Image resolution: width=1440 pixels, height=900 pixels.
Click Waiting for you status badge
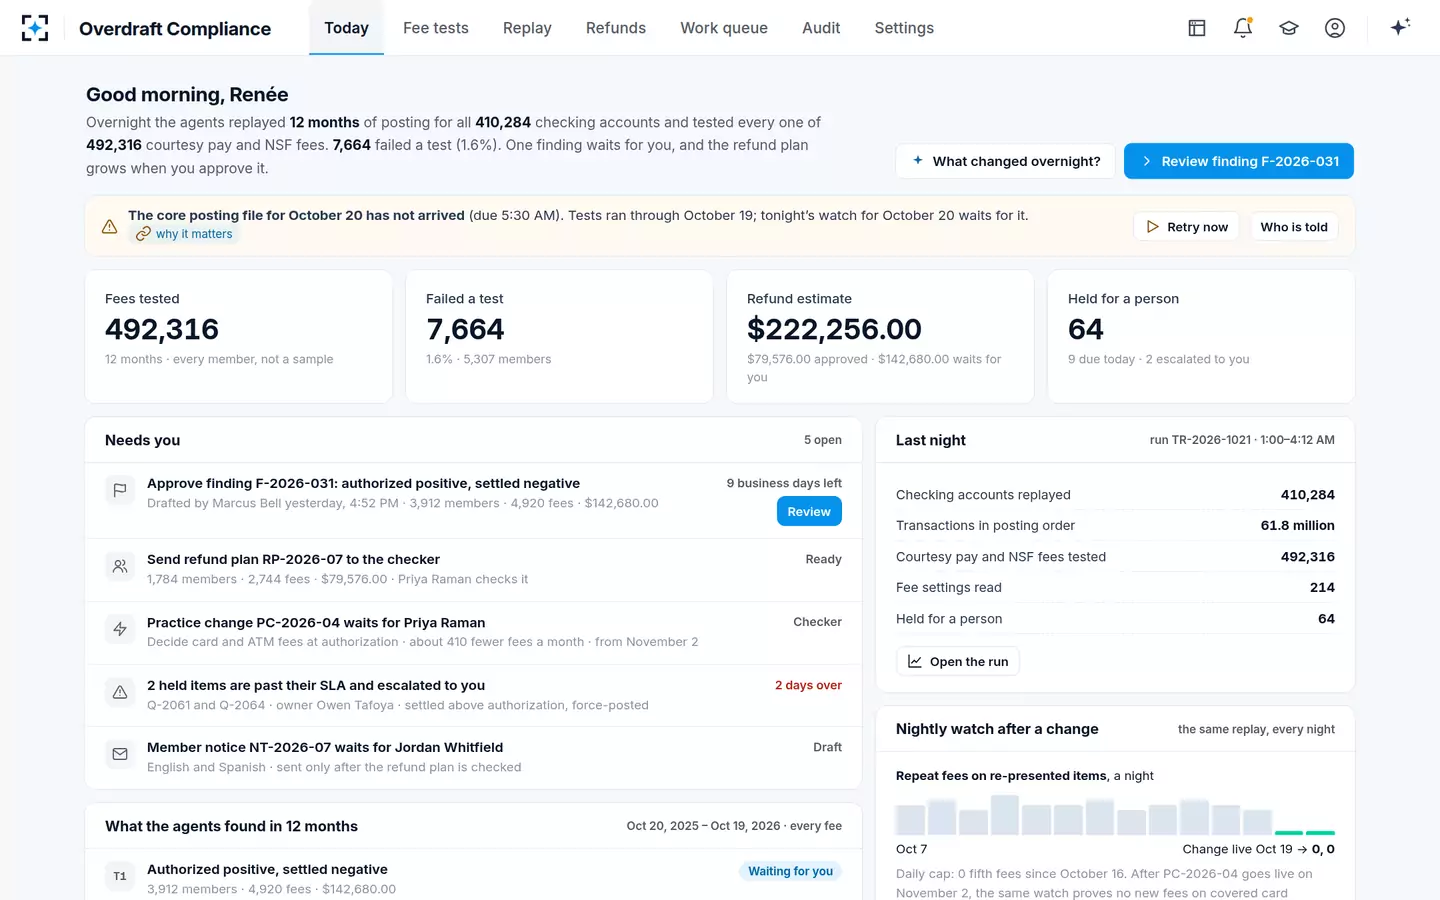[790, 871]
